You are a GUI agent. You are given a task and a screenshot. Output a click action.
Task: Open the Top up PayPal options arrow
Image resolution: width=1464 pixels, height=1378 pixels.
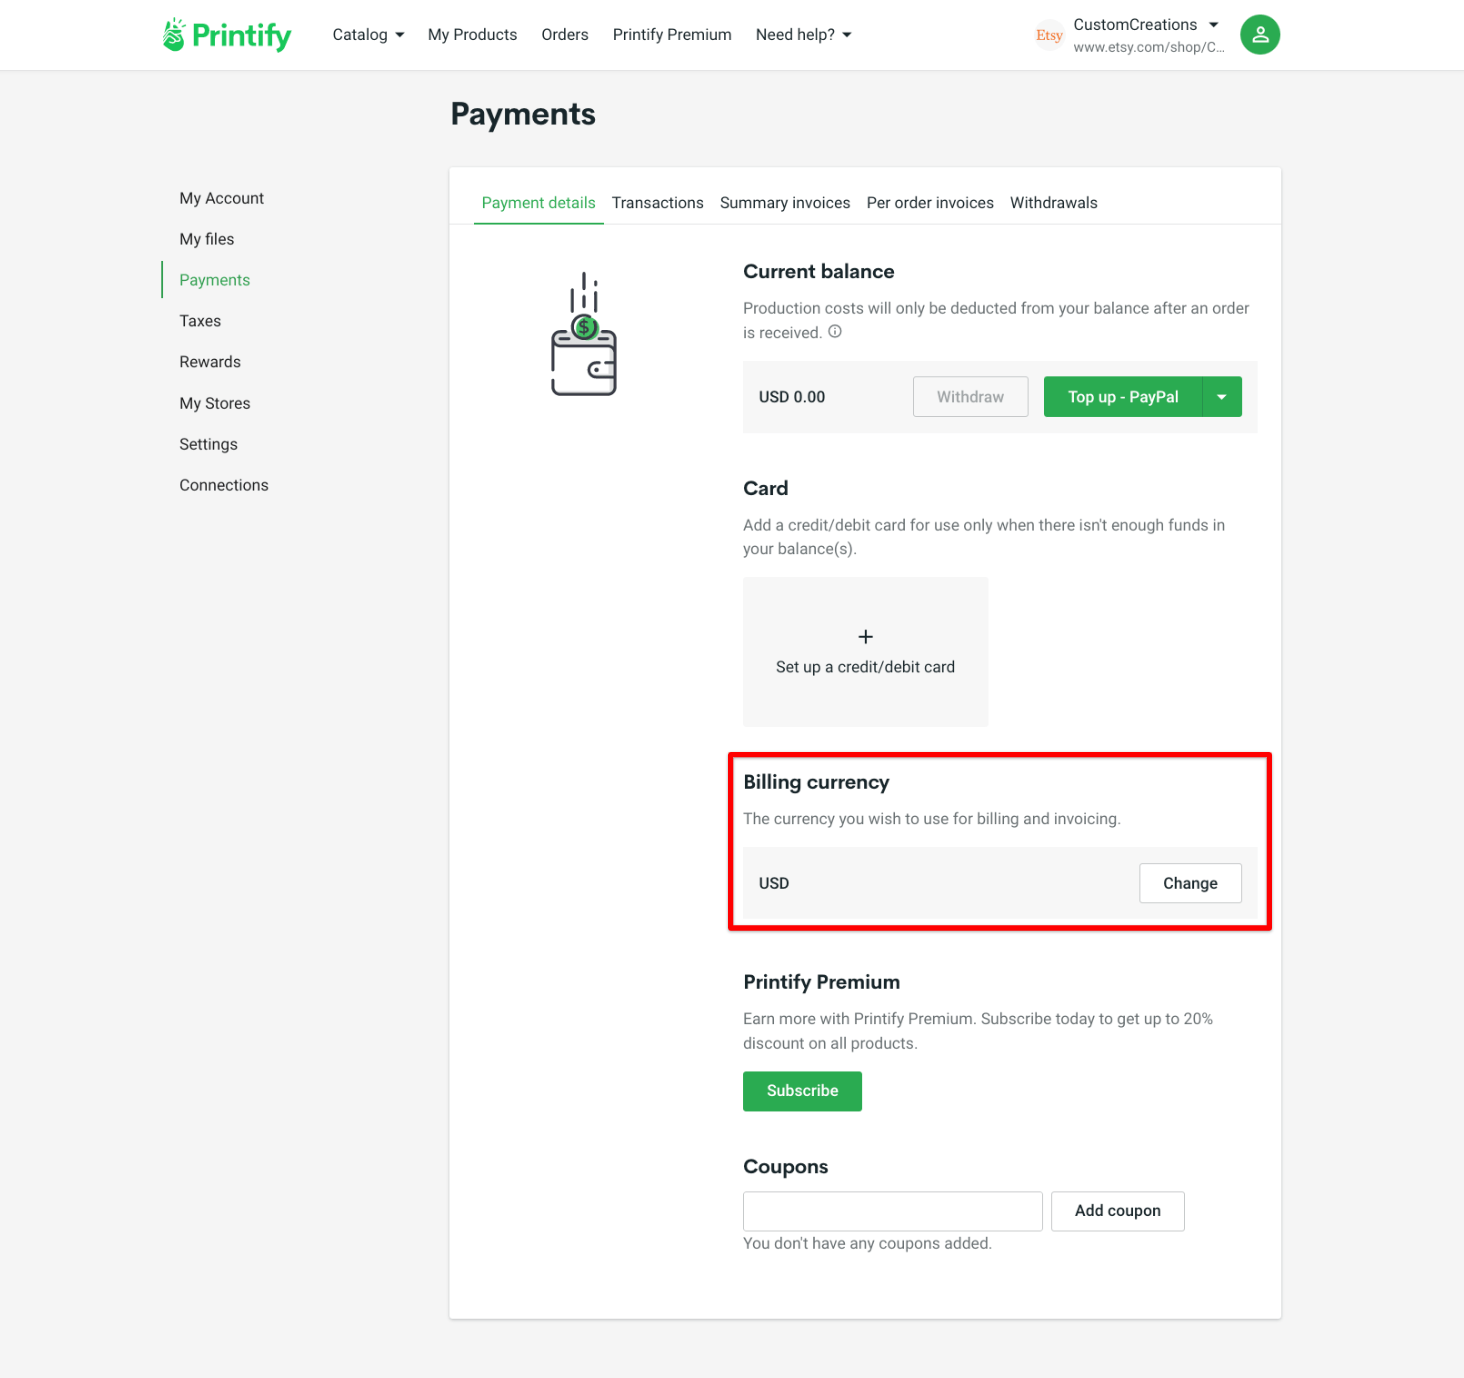(1221, 396)
